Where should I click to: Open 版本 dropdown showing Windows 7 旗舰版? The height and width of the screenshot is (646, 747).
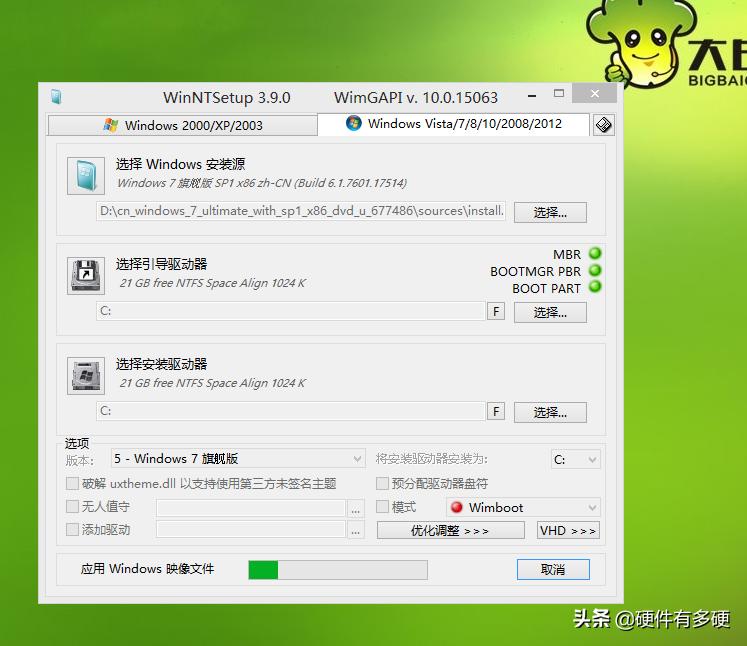[238, 459]
